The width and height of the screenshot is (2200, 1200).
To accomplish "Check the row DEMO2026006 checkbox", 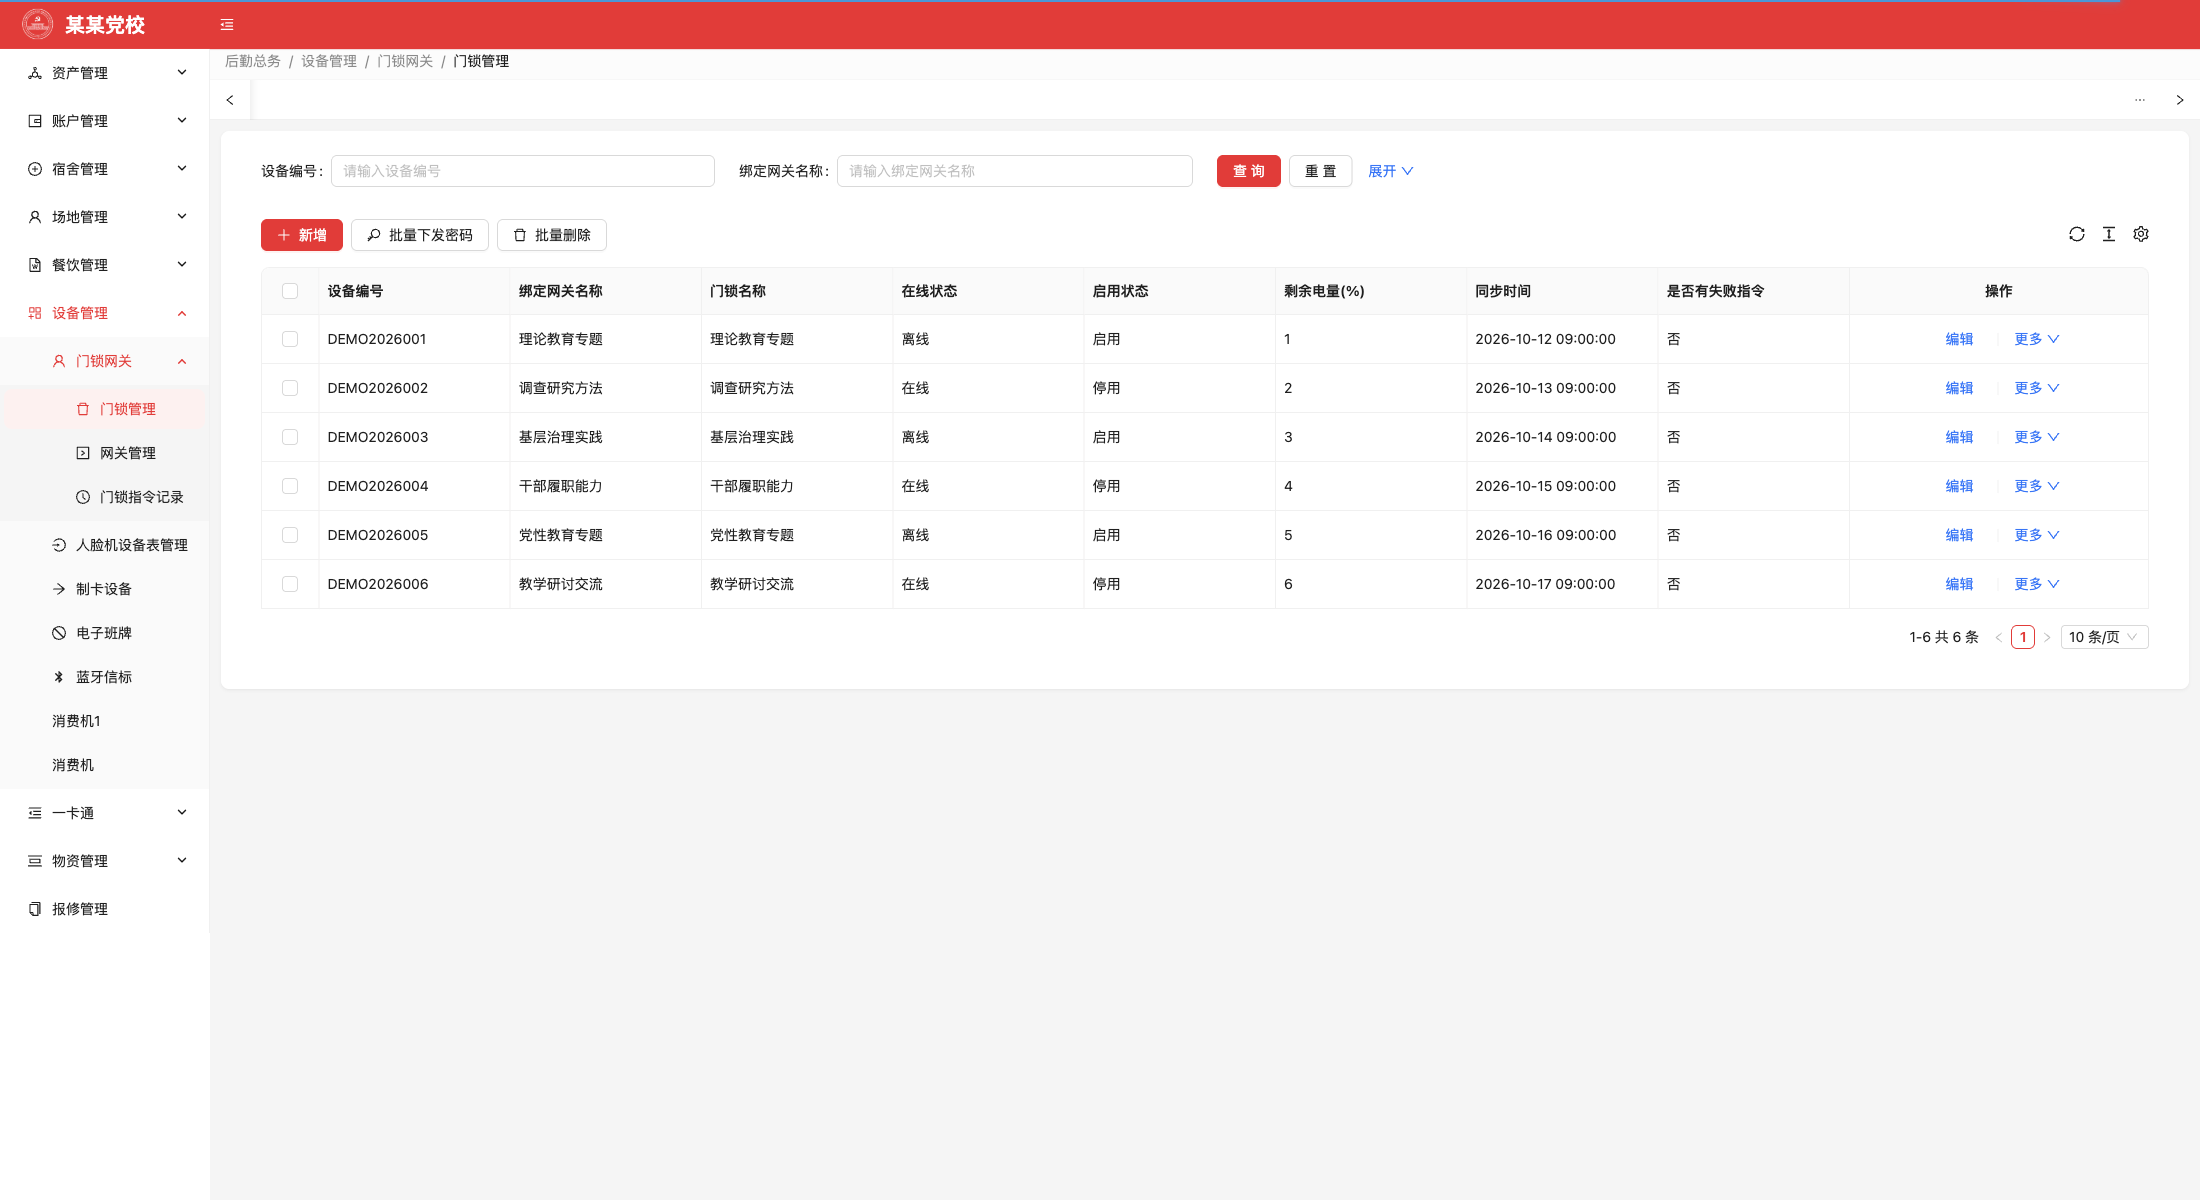I will (x=290, y=584).
